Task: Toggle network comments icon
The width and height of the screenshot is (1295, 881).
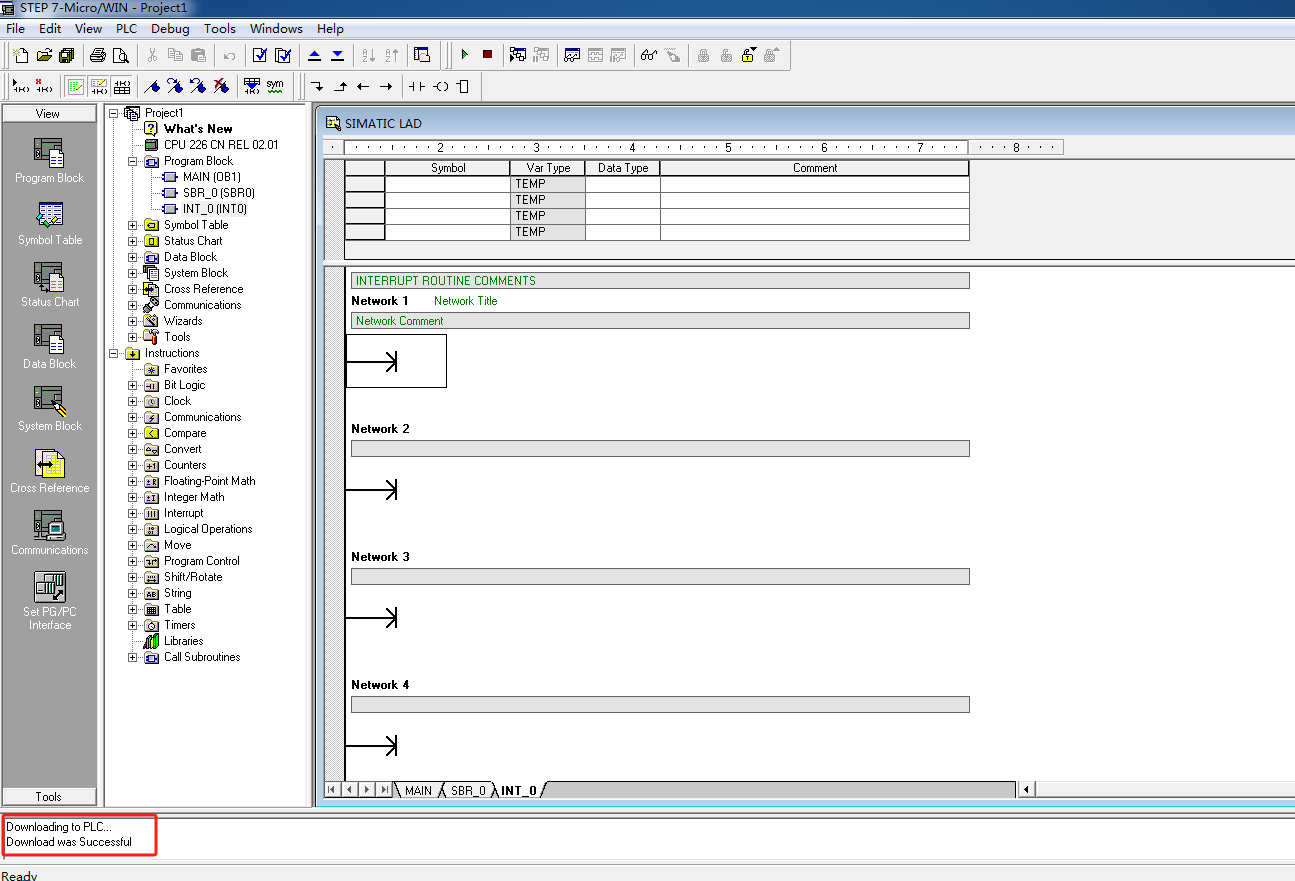Action: (99, 86)
